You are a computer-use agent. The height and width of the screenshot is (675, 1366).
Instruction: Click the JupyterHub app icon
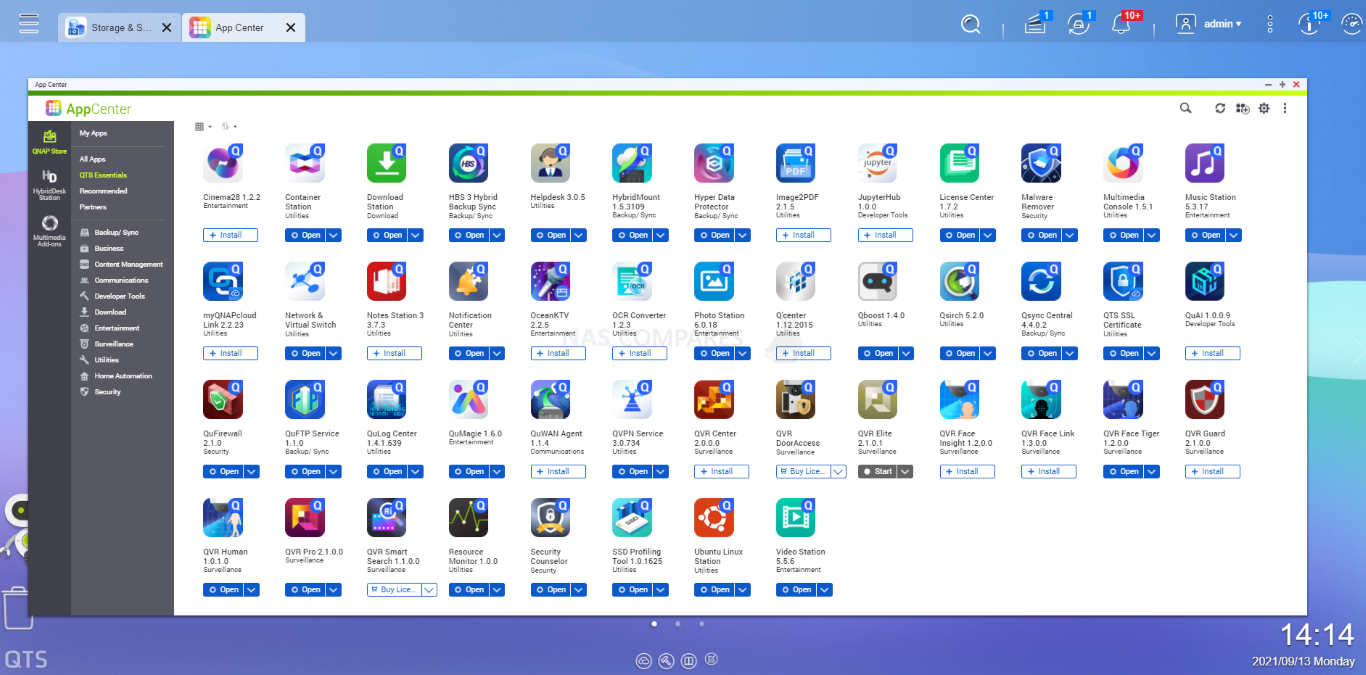pos(878,163)
